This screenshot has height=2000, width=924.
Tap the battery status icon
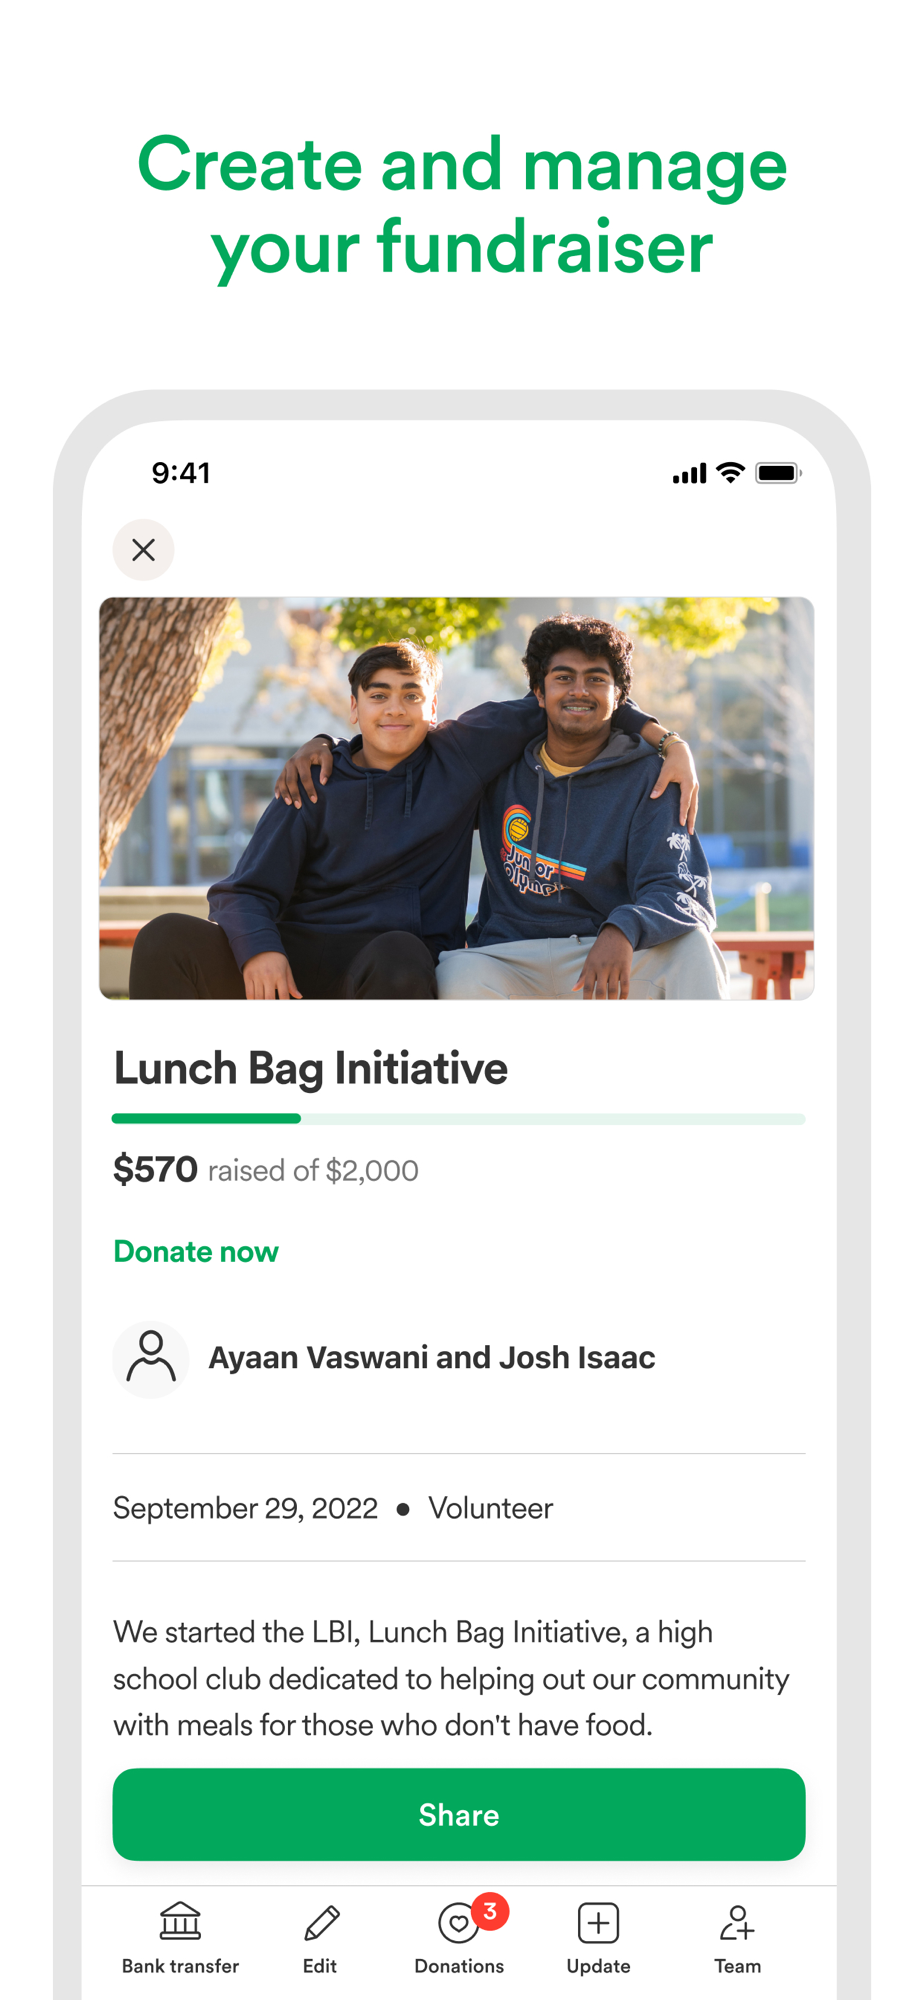pos(778,473)
